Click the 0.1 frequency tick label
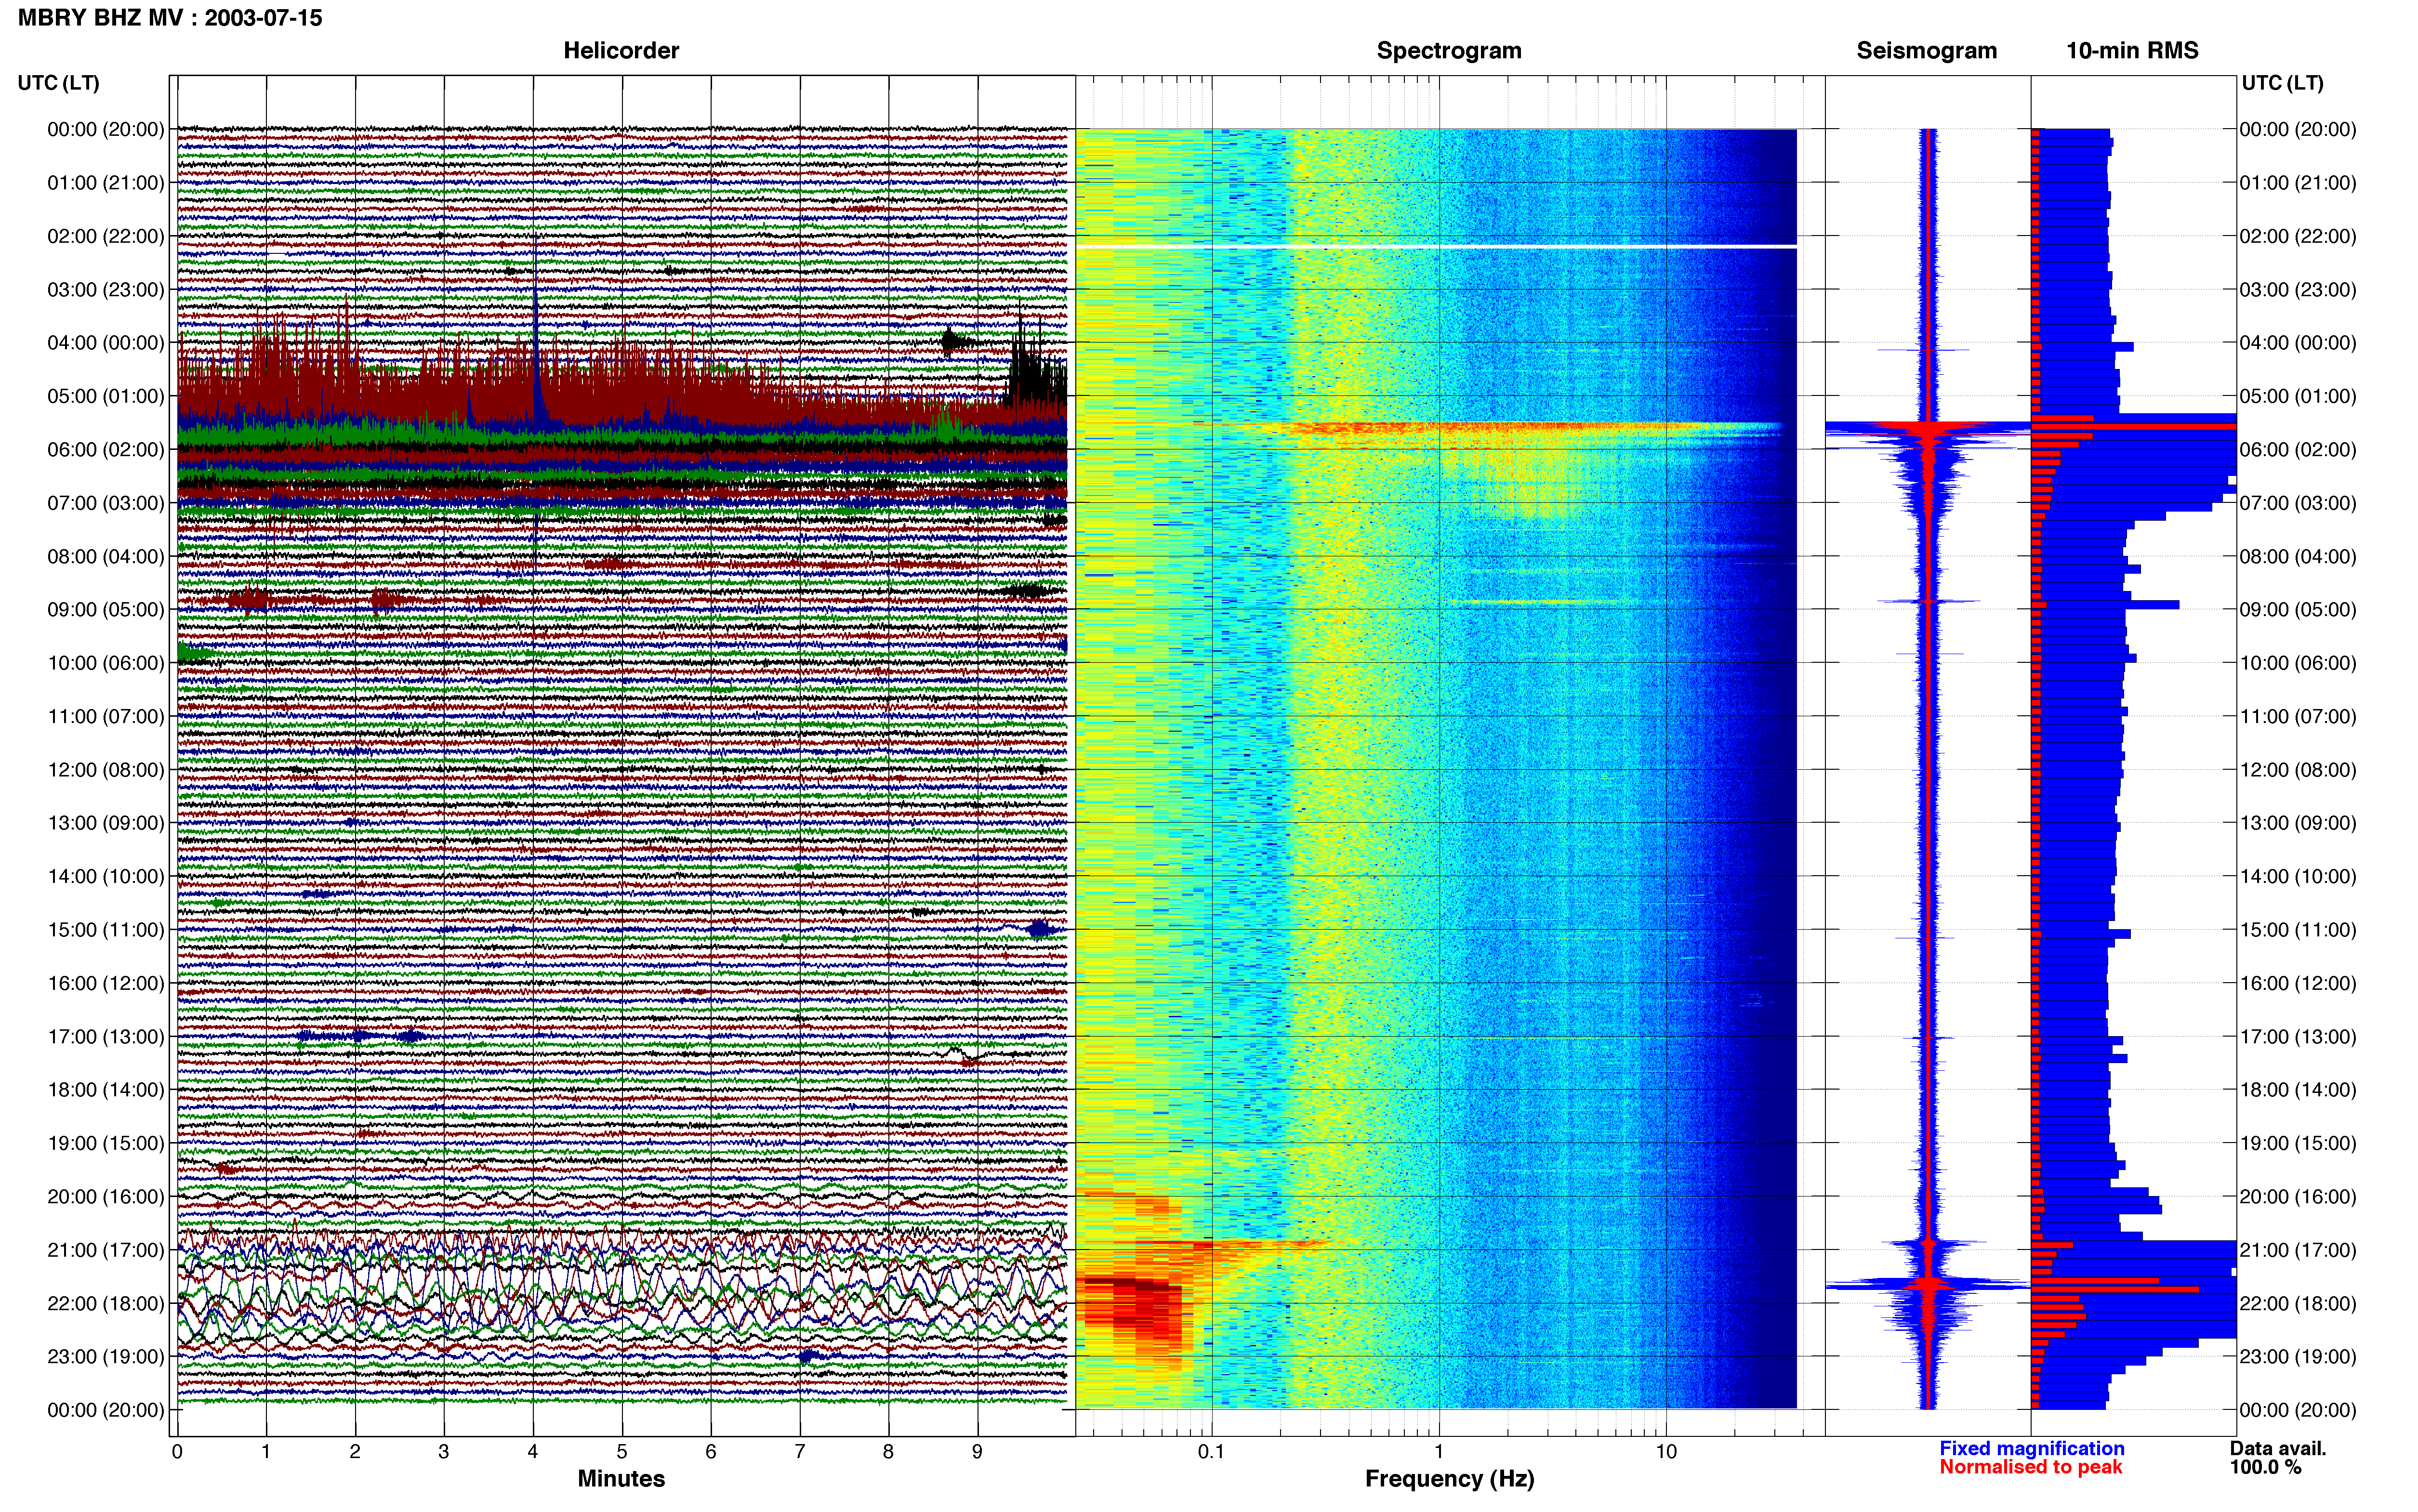The height and width of the screenshot is (1512, 2418). 1211,1452
